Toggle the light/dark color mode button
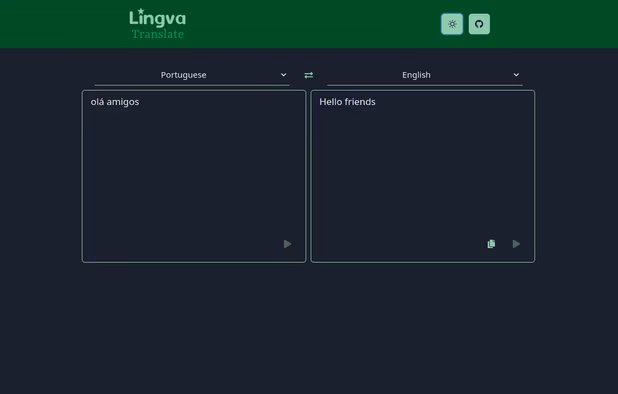 click(452, 24)
